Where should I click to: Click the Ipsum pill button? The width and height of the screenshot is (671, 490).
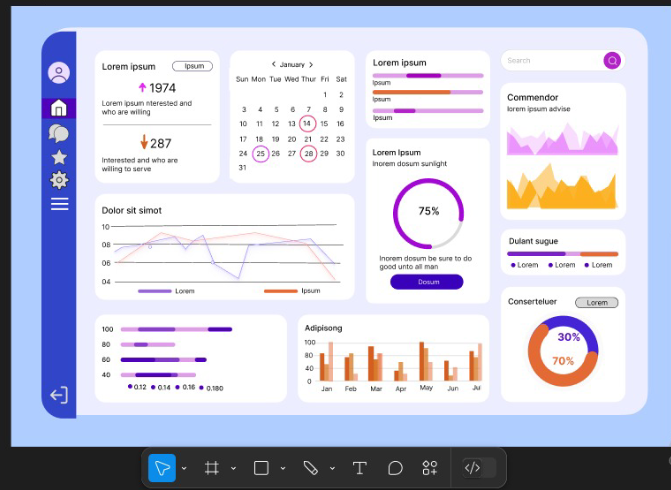click(193, 66)
